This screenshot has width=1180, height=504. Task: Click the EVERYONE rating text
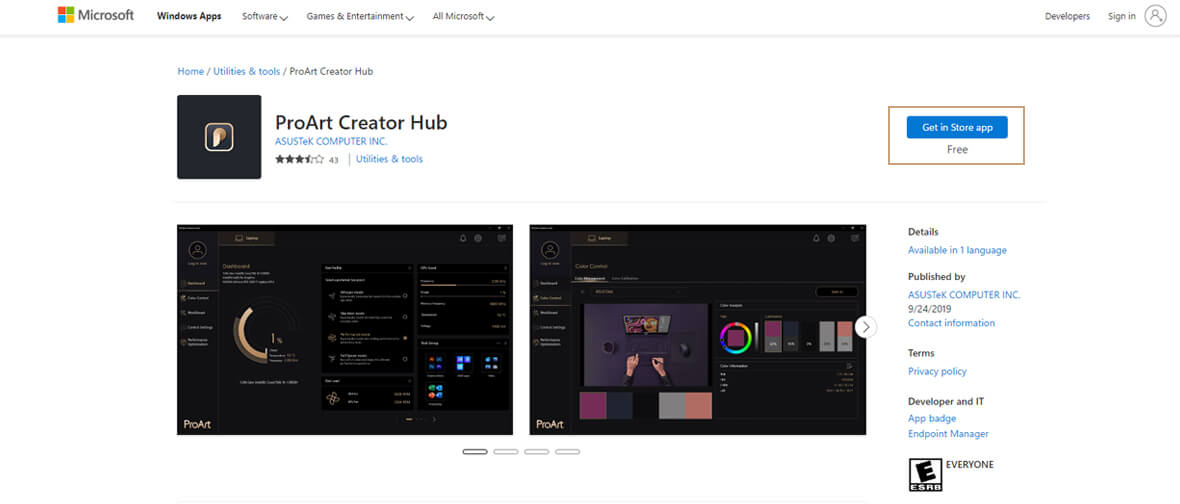point(970,465)
